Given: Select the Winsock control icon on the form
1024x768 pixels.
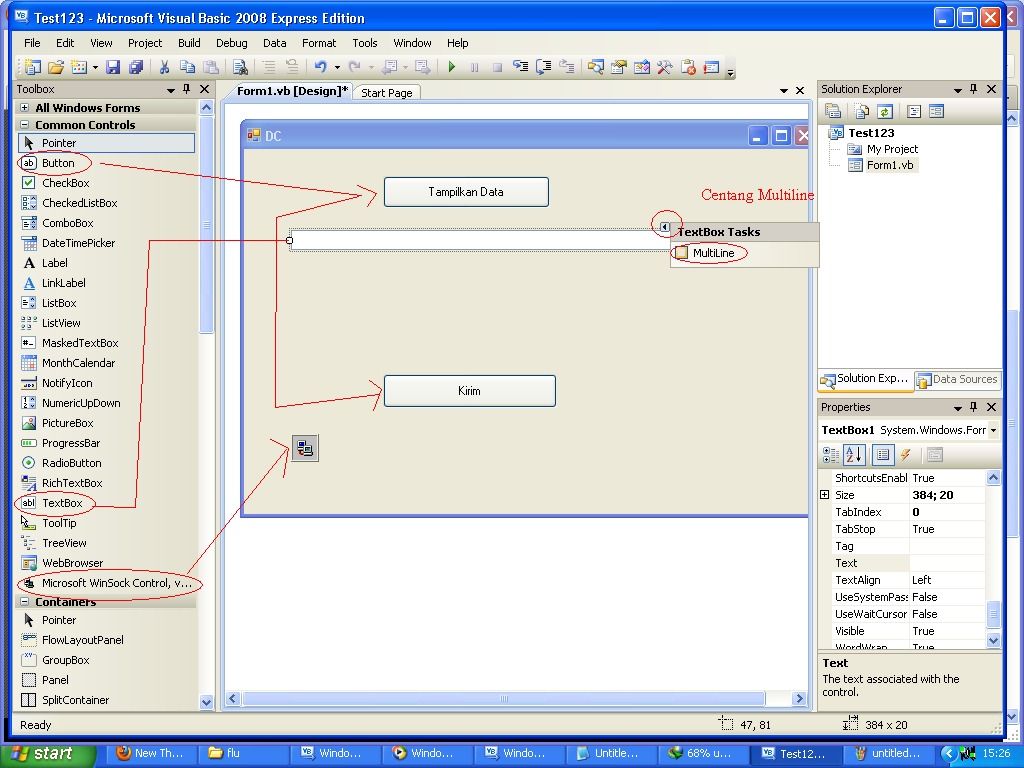Looking at the screenshot, I should 304,448.
